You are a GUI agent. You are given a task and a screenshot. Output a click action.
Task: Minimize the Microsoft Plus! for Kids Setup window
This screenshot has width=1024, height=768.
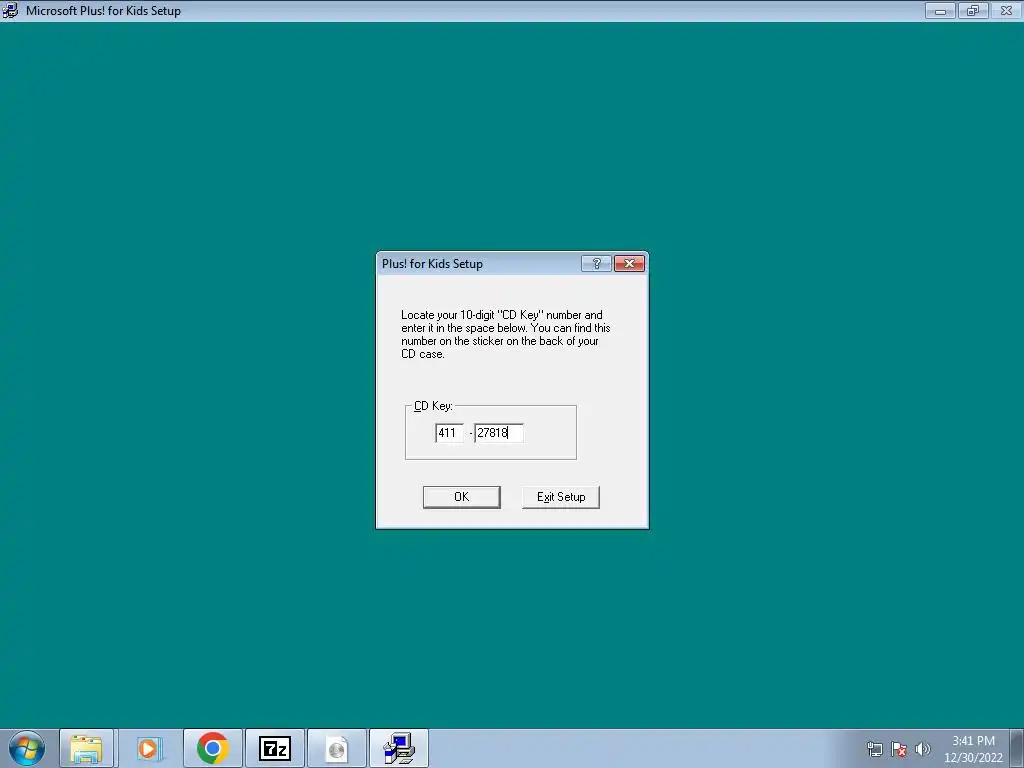940,10
